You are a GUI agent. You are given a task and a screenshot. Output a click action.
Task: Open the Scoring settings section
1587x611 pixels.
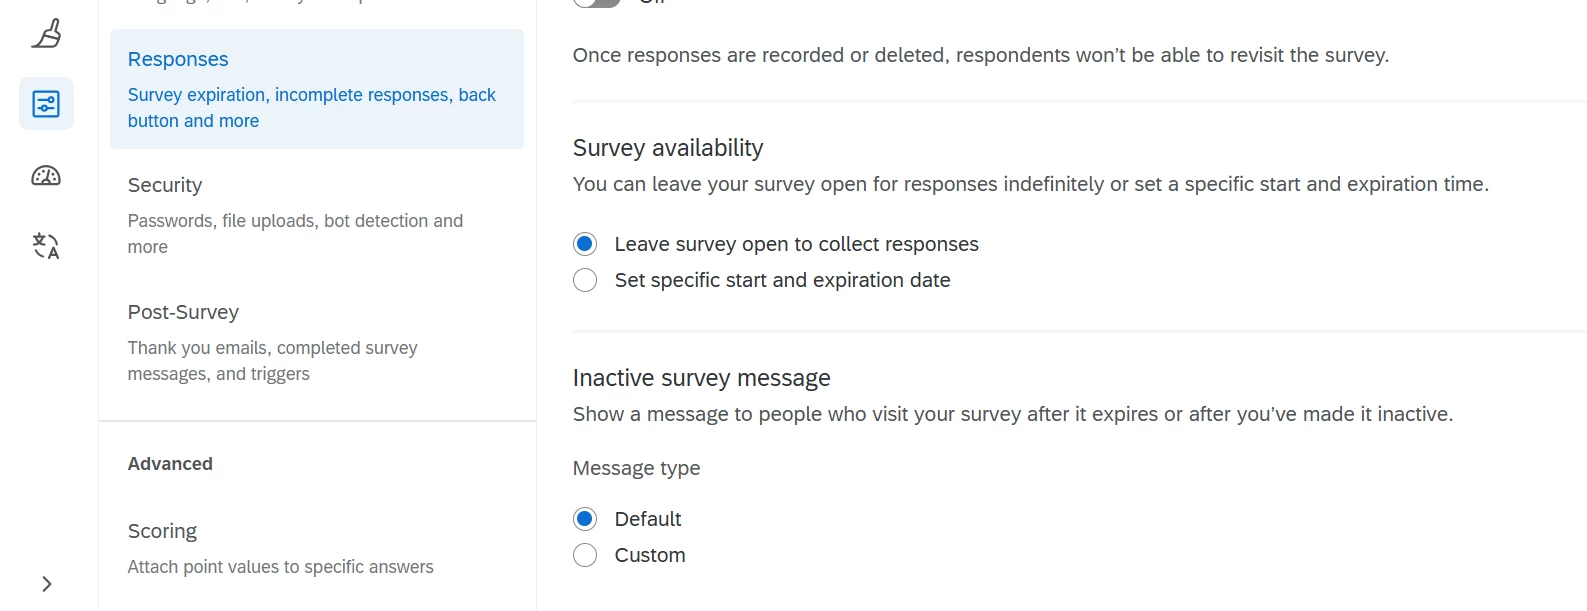click(162, 531)
